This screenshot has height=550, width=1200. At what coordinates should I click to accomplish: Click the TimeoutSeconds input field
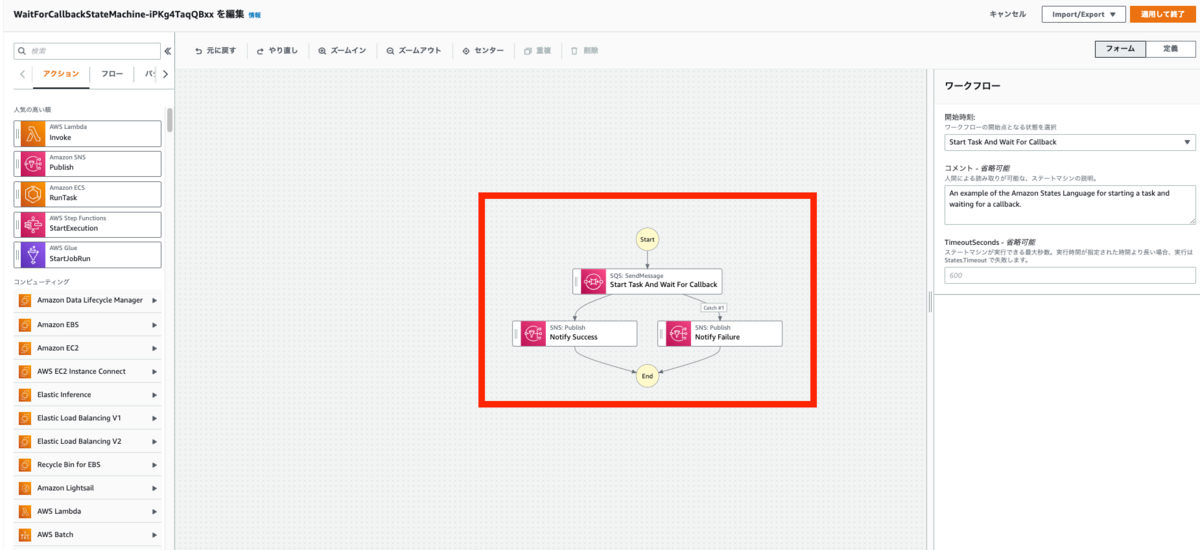[x=1069, y=275]
